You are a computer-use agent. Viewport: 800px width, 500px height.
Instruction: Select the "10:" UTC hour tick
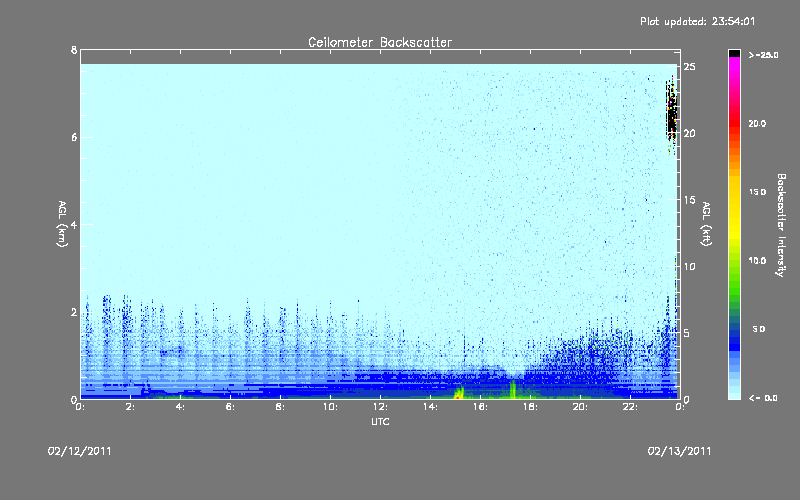pyautogui.click(x=330, y=407)
